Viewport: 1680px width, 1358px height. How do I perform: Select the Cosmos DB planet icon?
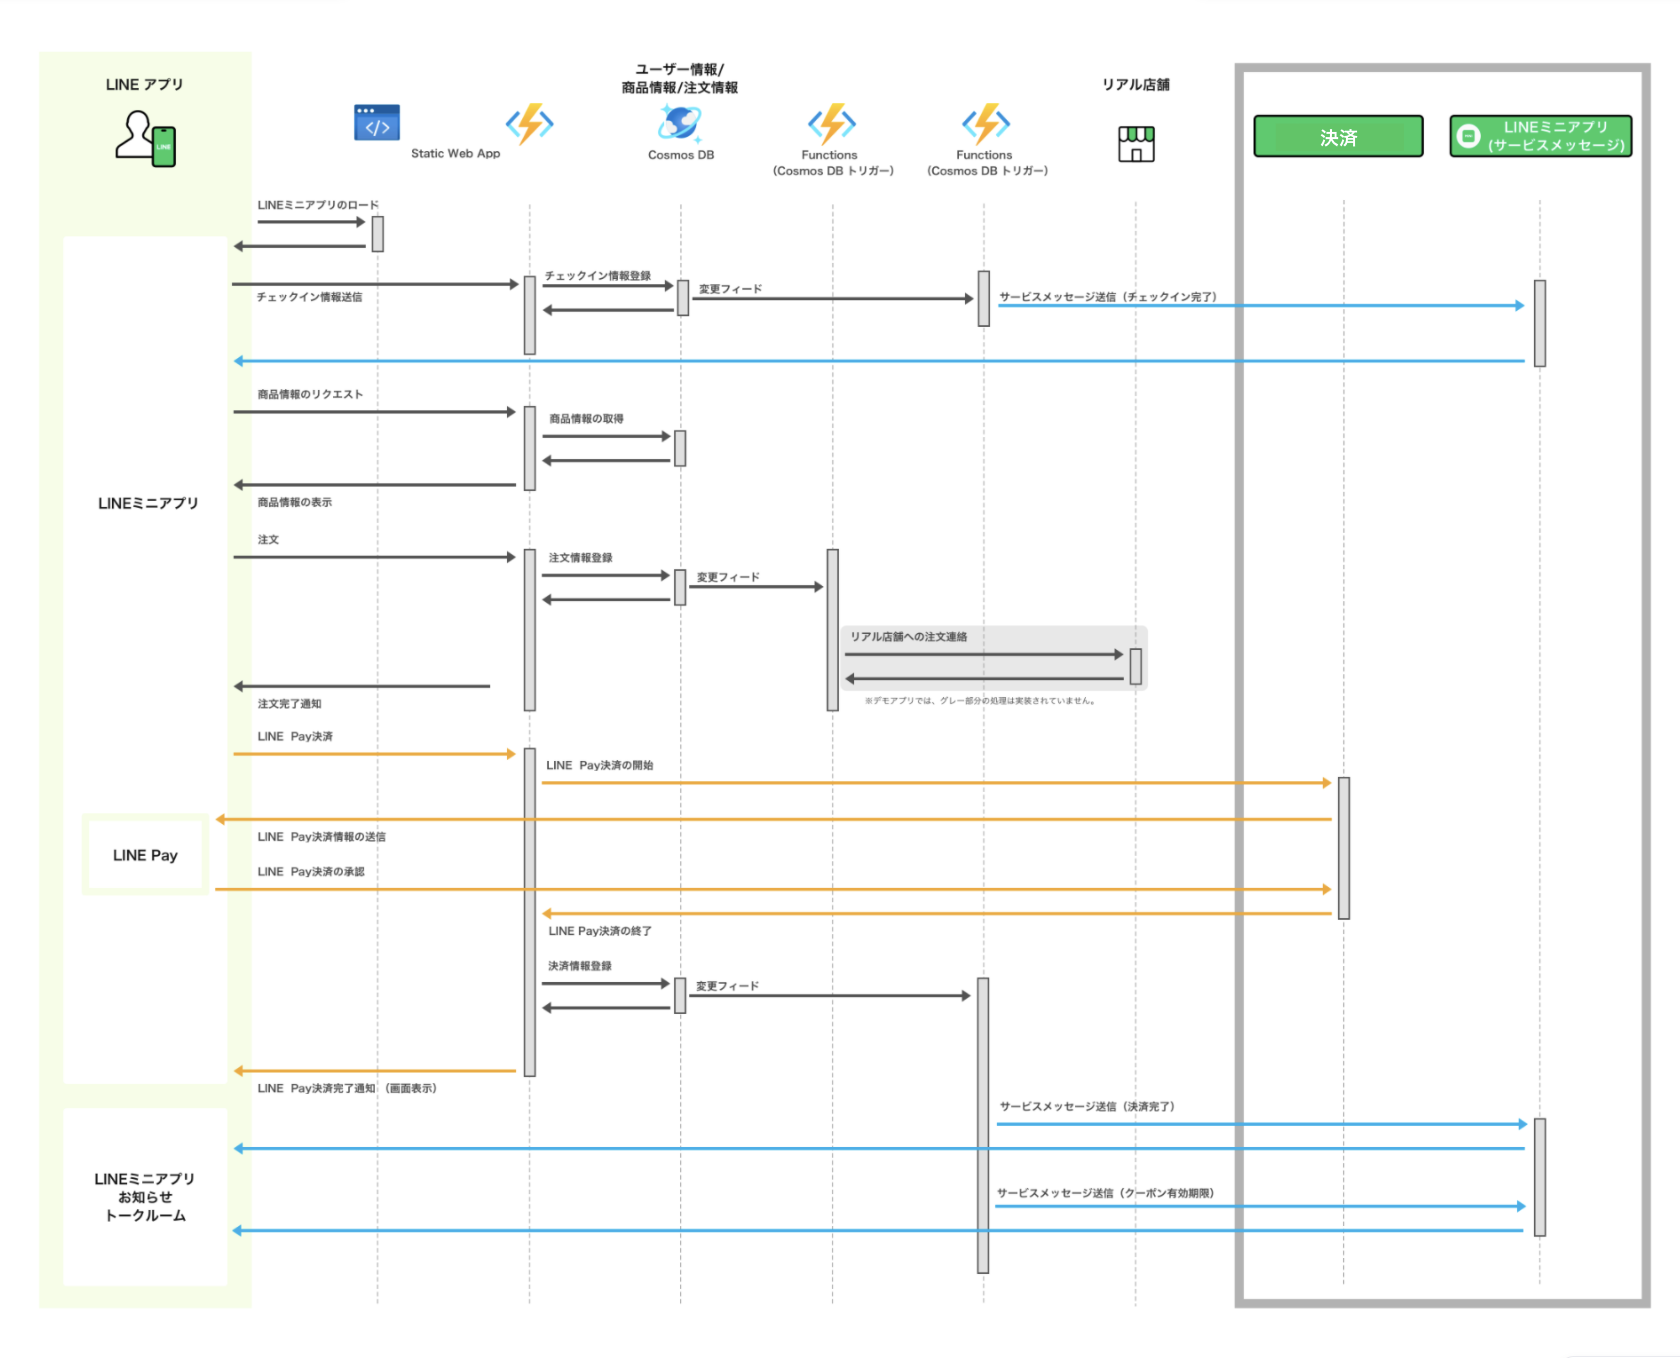pos(680,124)
